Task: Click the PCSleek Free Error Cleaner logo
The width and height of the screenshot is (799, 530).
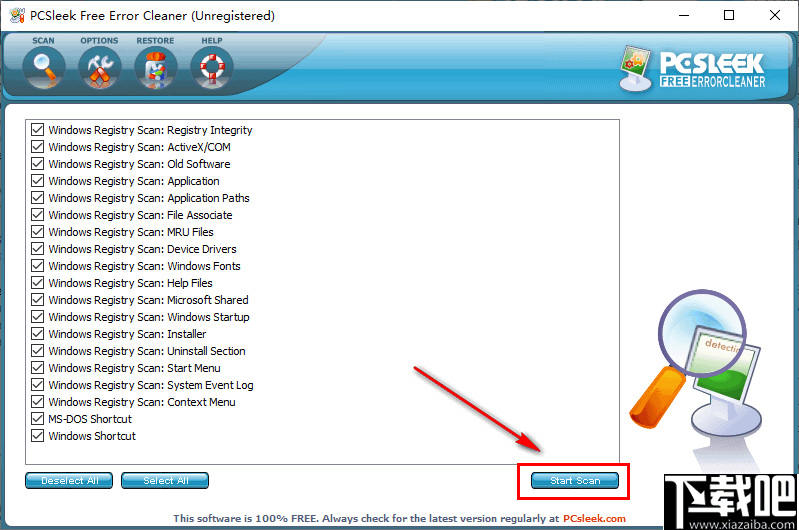Action: [x=693, y=69]
